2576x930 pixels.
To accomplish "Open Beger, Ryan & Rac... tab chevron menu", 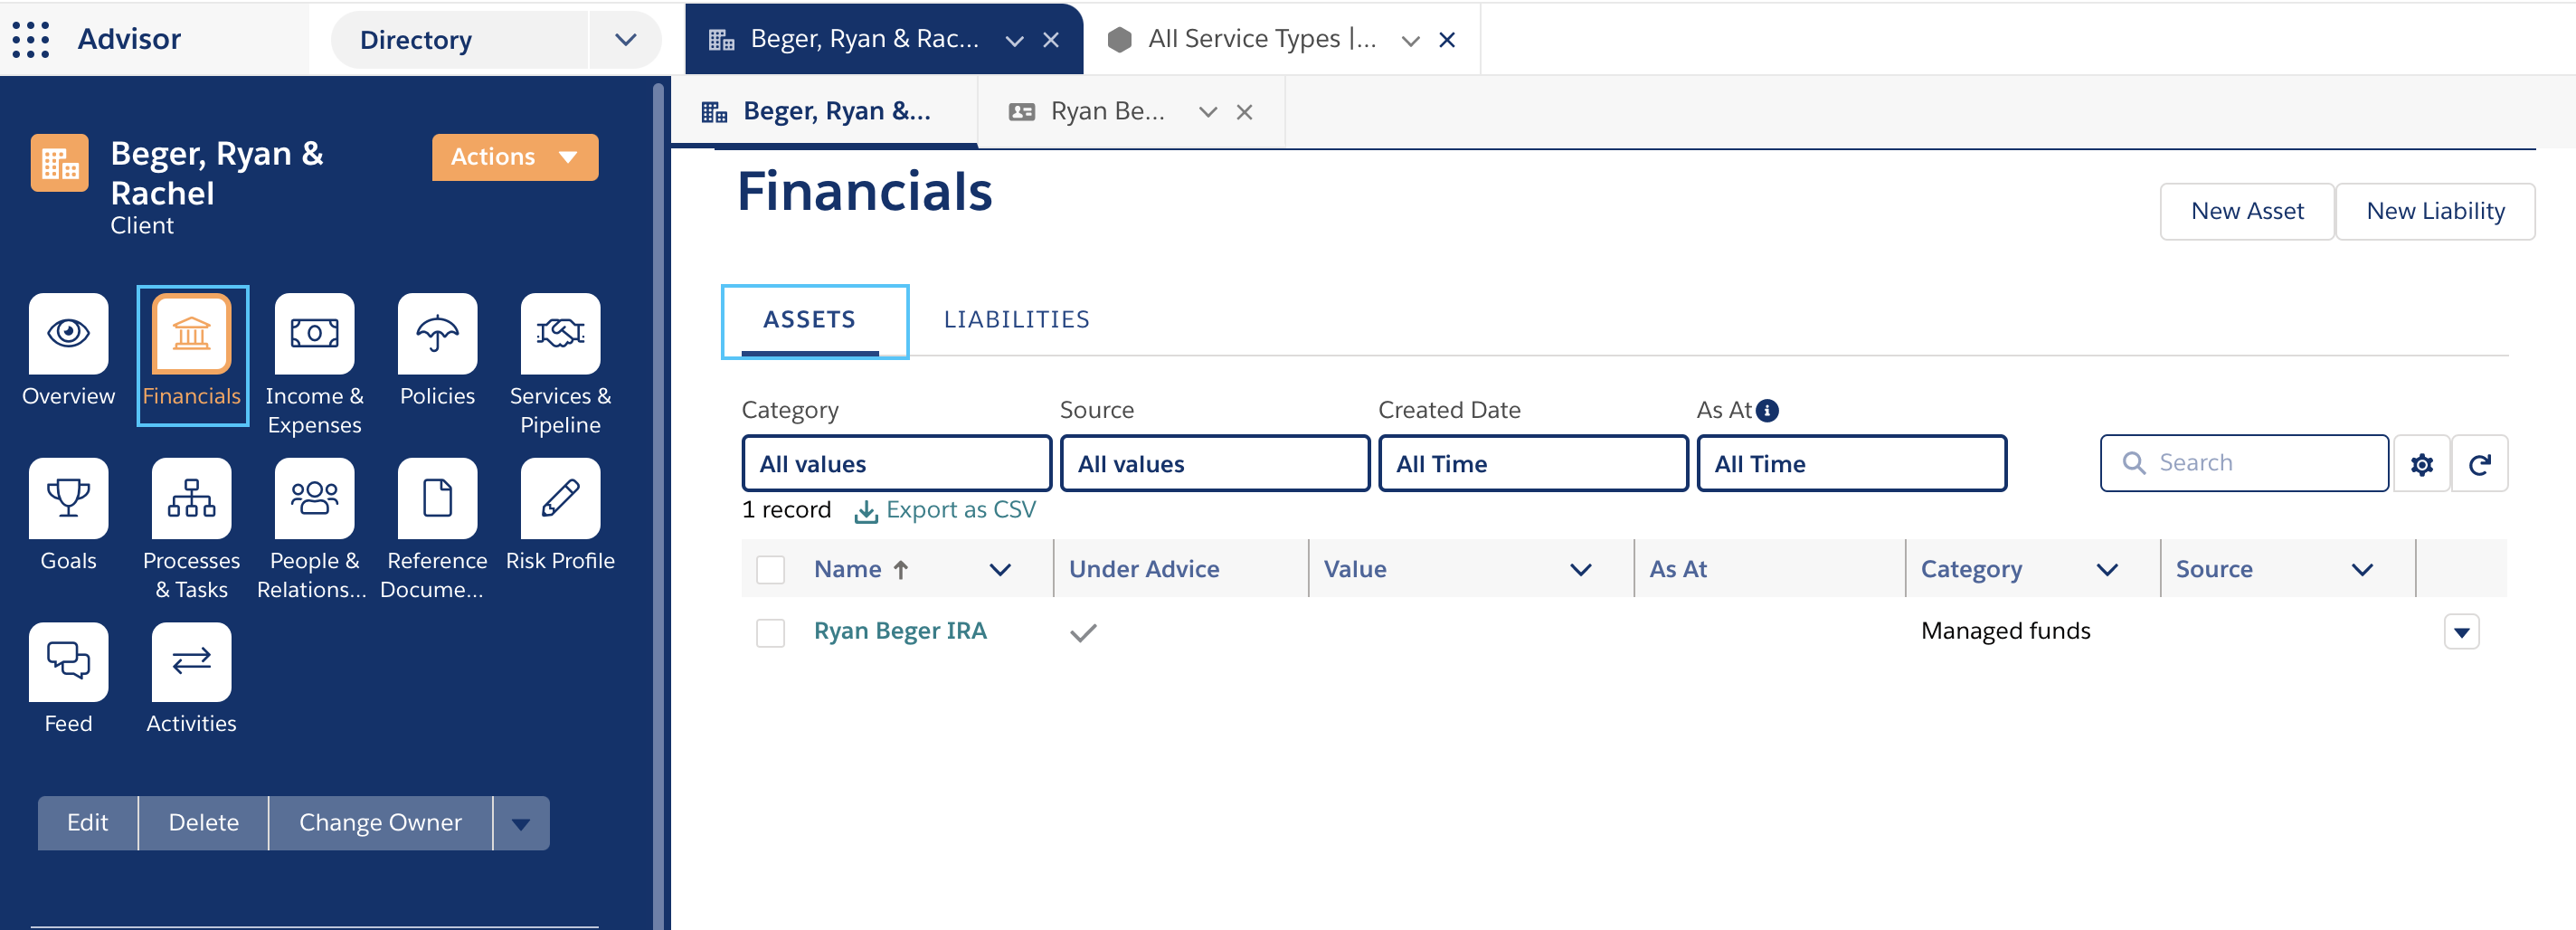I will [x=1014, y=40].
